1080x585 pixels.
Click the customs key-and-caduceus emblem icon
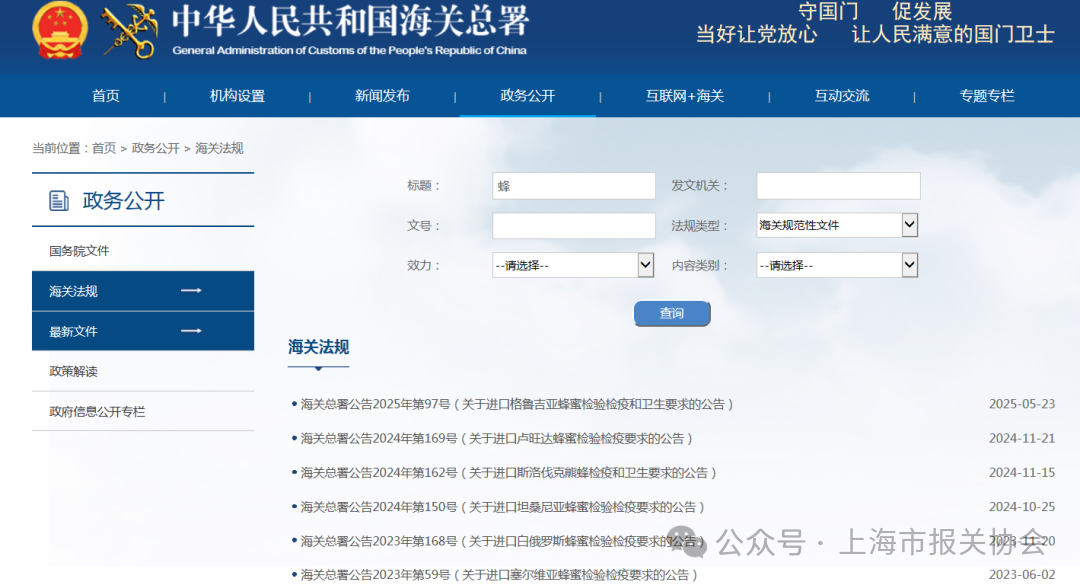pyautogui.click(x=130, y=30)
